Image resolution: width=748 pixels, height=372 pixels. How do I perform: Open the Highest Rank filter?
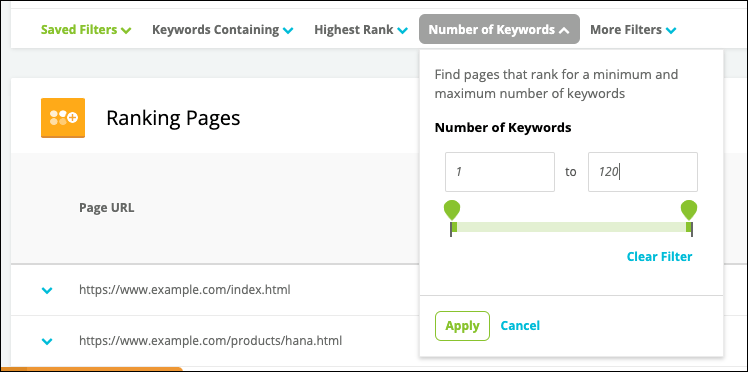click(361, 30)
